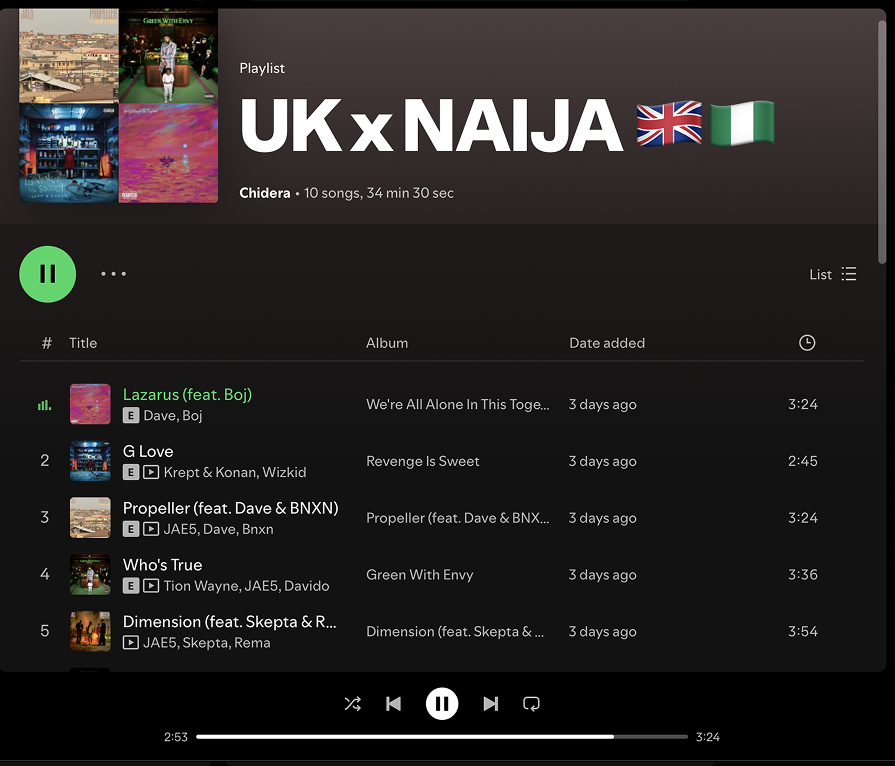Viewport: 895px width, 766px height.
Task: Click the music video icon on Who's True
Action: pyautogui.click(x=151, y=586)
